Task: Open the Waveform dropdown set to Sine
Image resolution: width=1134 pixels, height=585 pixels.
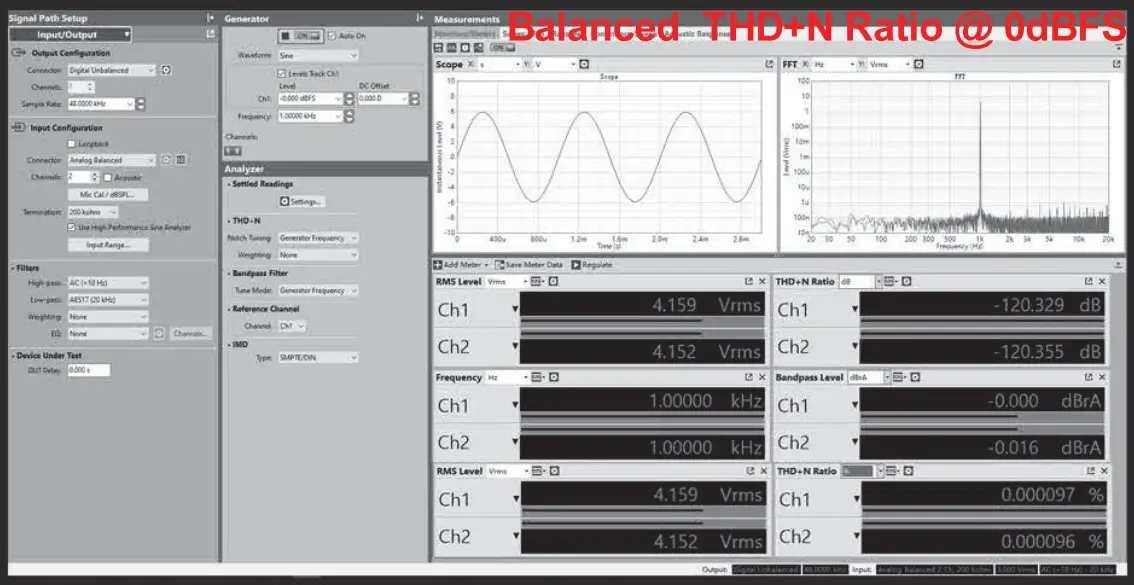Action: [318, 56]
